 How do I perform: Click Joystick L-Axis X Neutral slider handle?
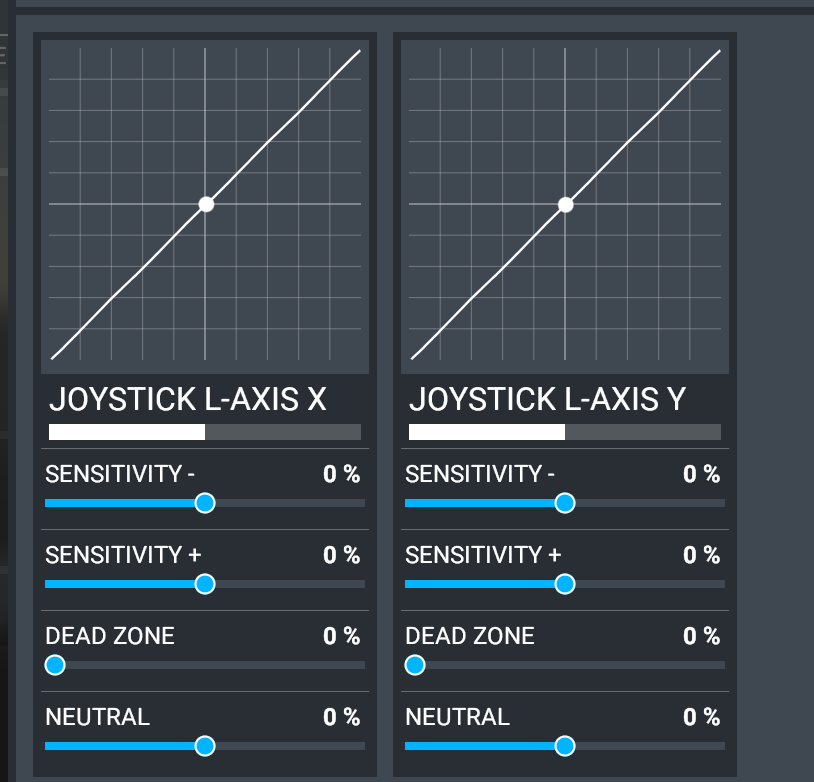[205, 746]
